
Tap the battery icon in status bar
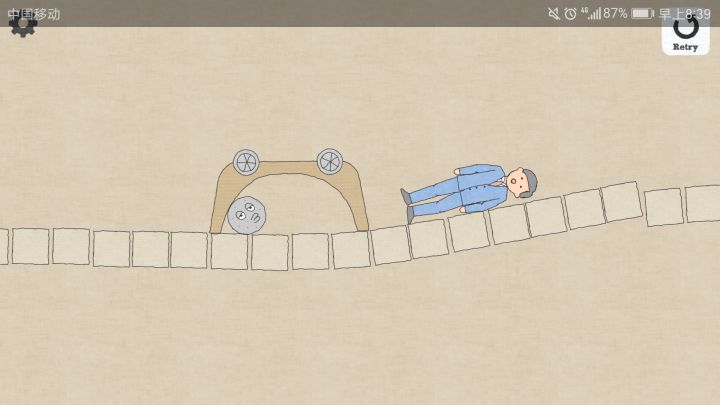point(642,13)
